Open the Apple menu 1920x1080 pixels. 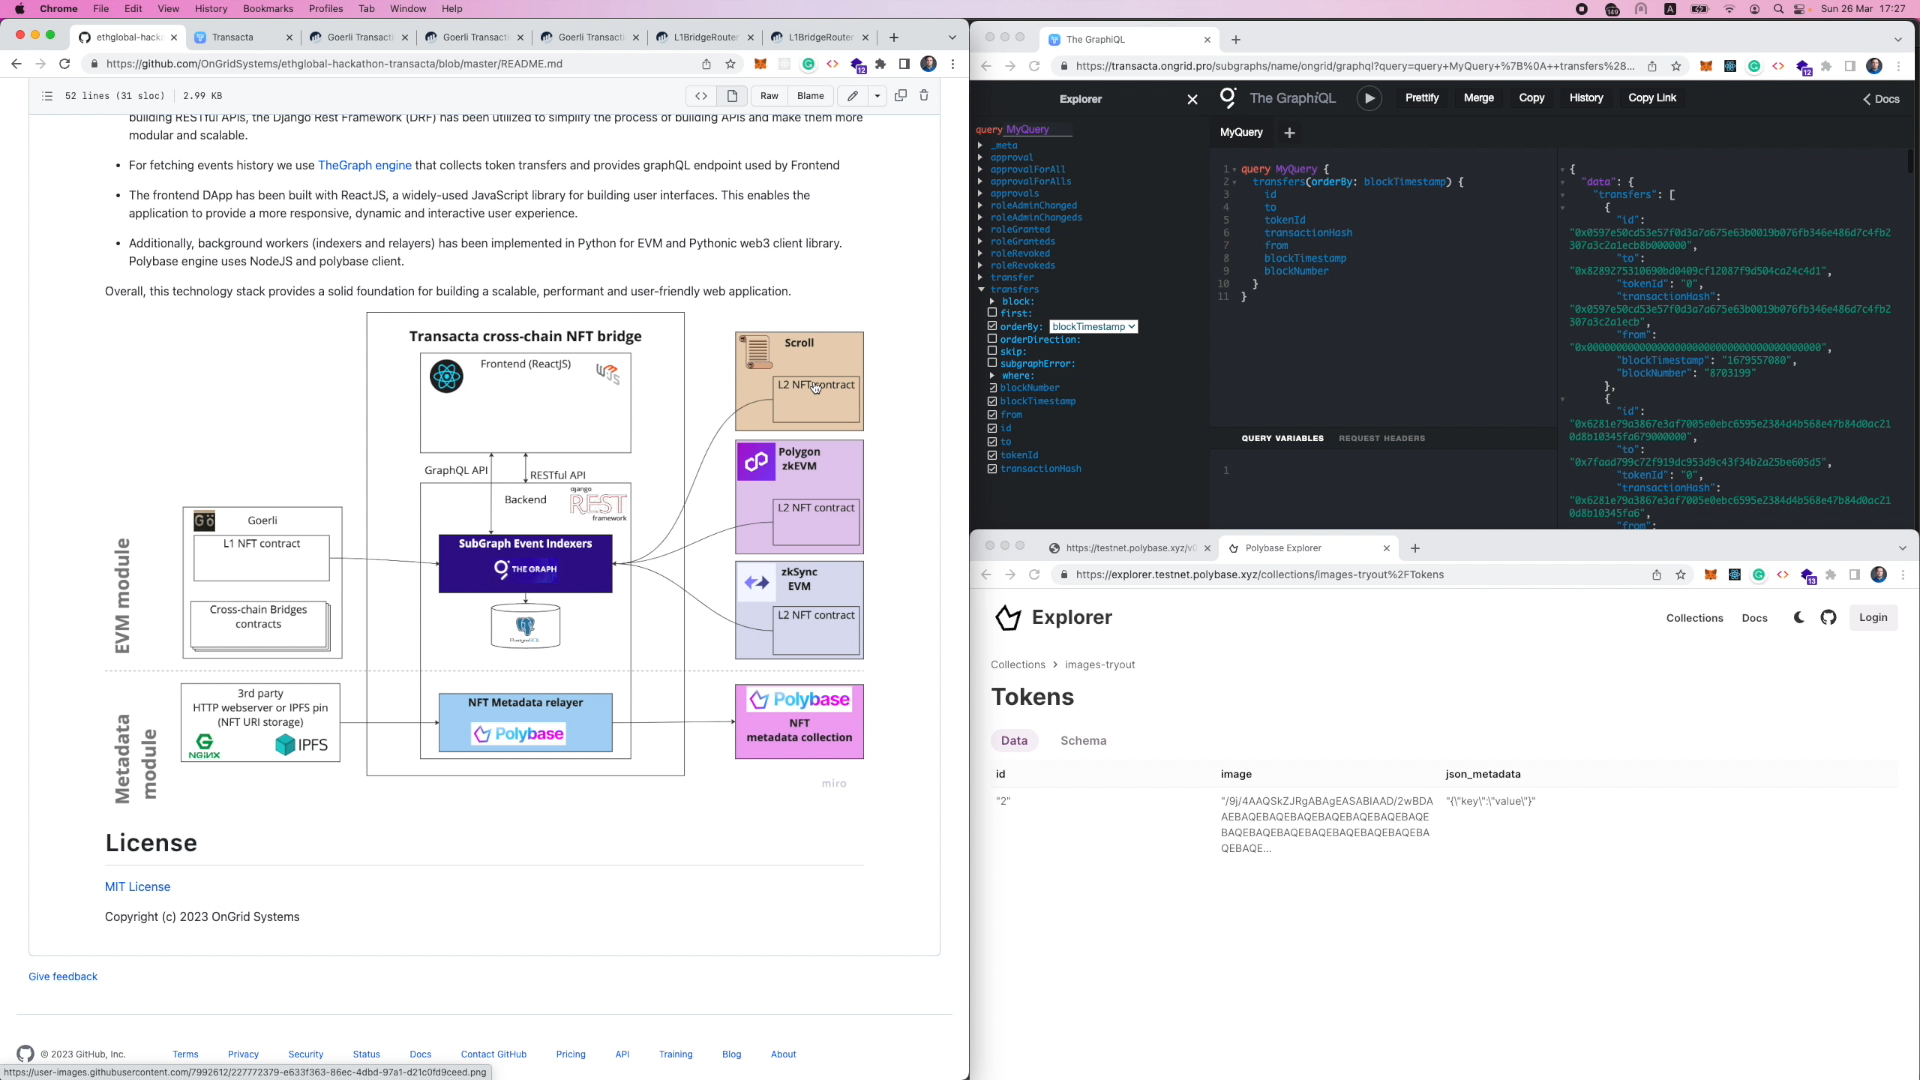point(19,9)
